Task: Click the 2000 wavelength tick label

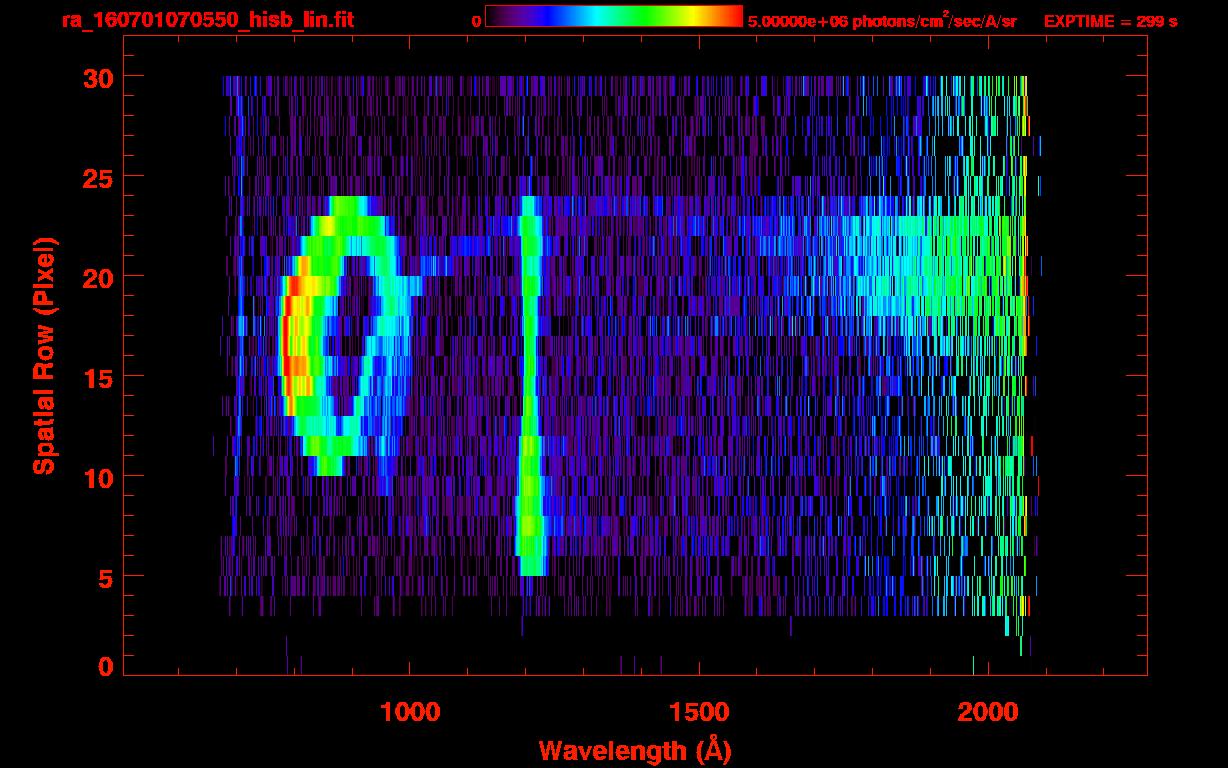Action: point(987,712)
